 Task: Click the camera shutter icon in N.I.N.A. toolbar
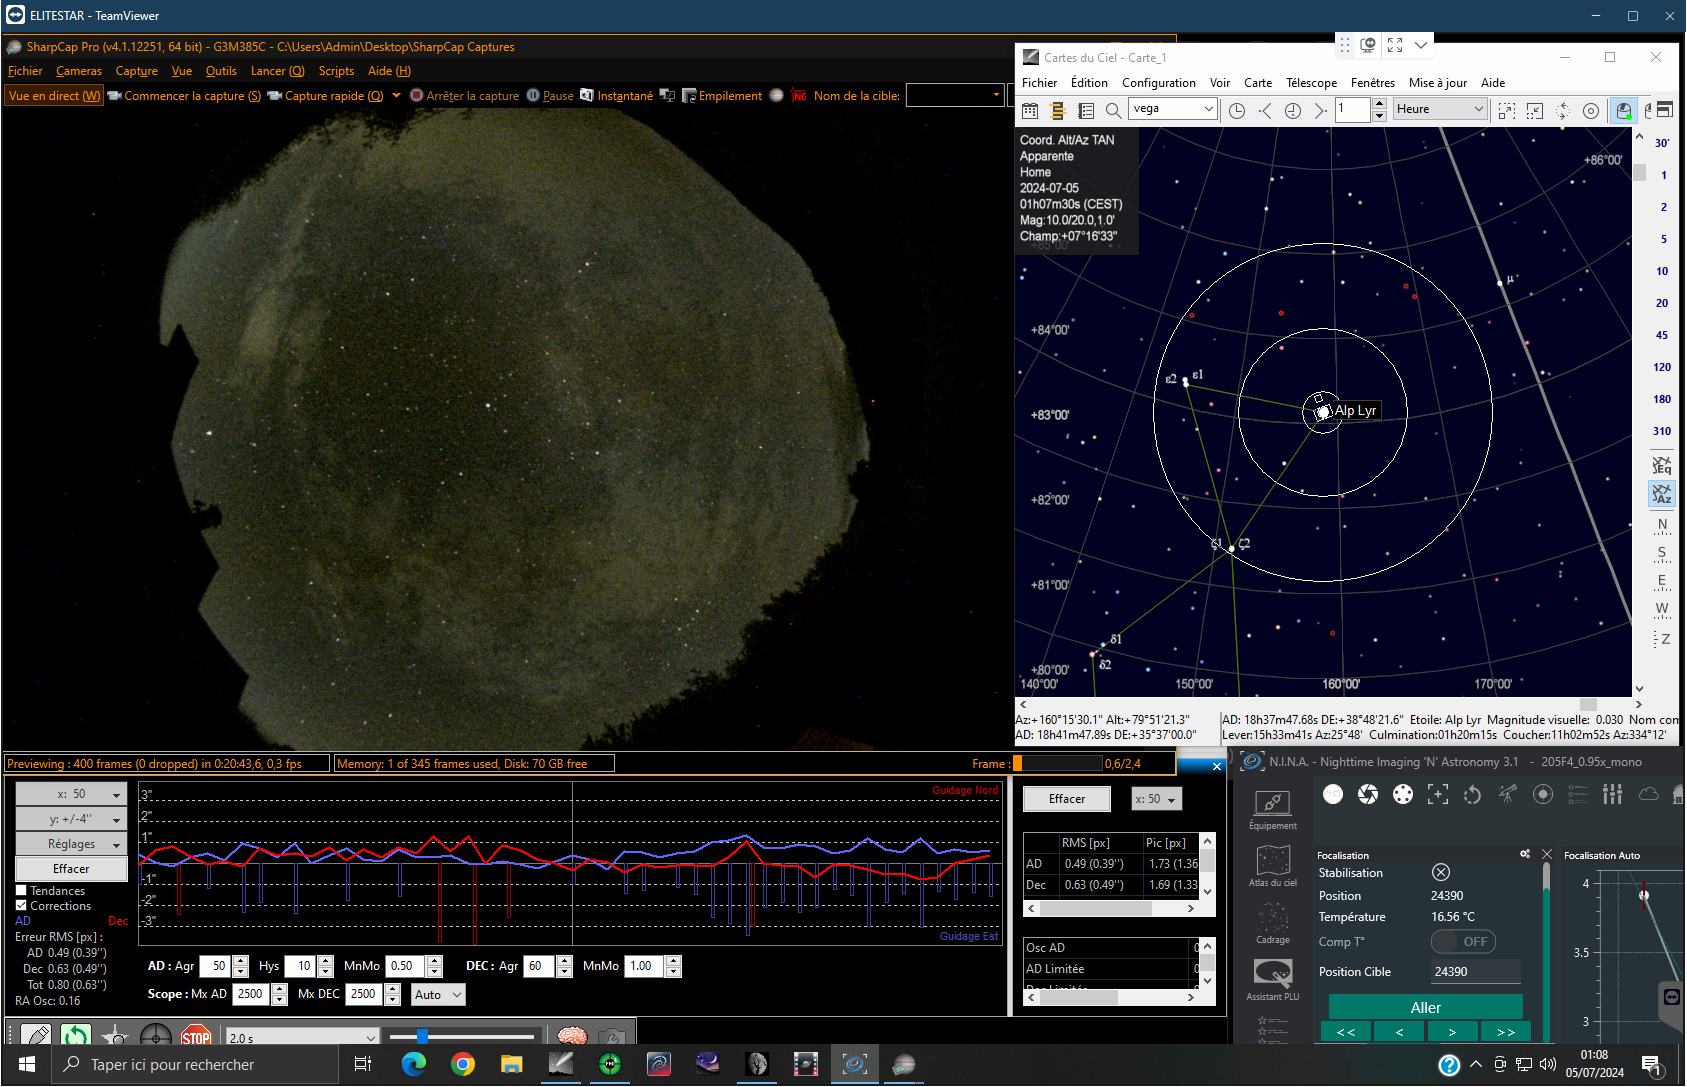tap(1368, 794)
